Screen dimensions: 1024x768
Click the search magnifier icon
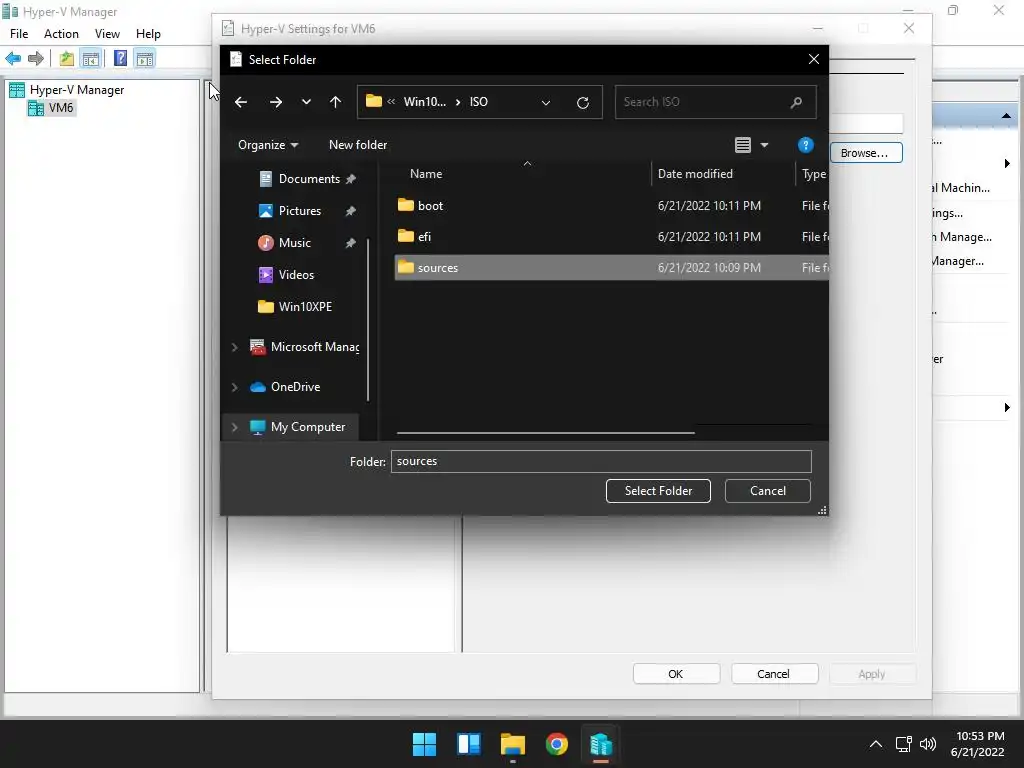(796, 102)
